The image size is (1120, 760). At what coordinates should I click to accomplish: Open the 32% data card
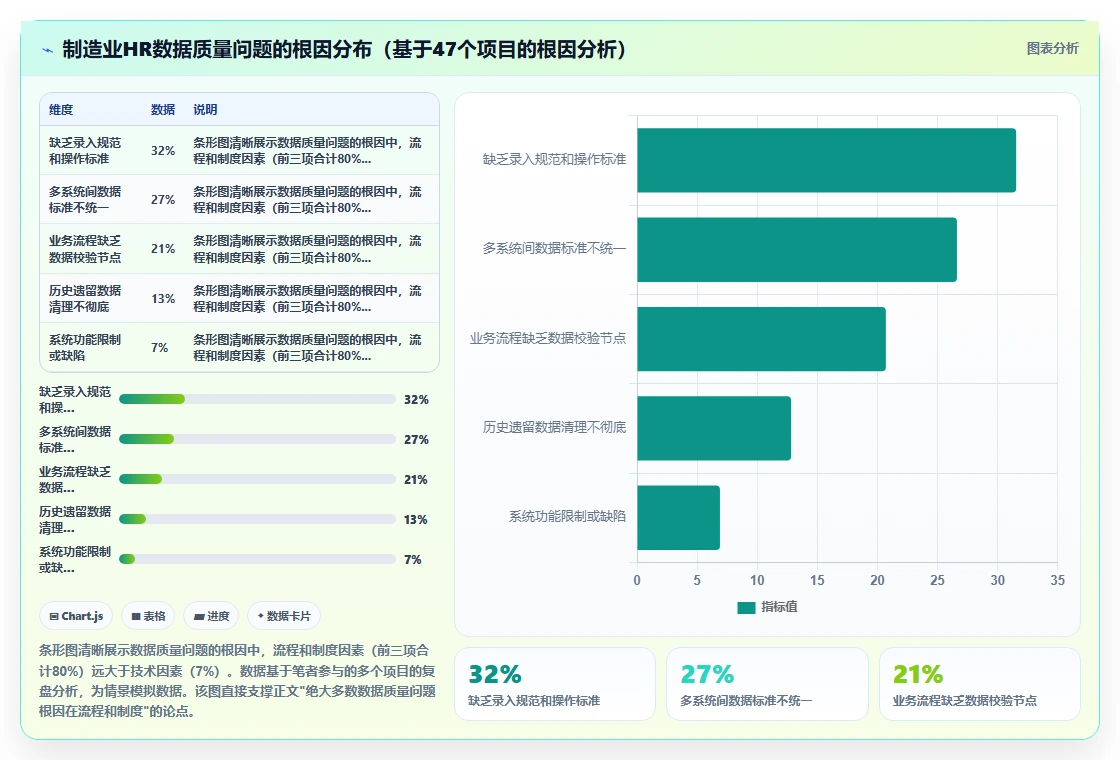click(555, 684)
